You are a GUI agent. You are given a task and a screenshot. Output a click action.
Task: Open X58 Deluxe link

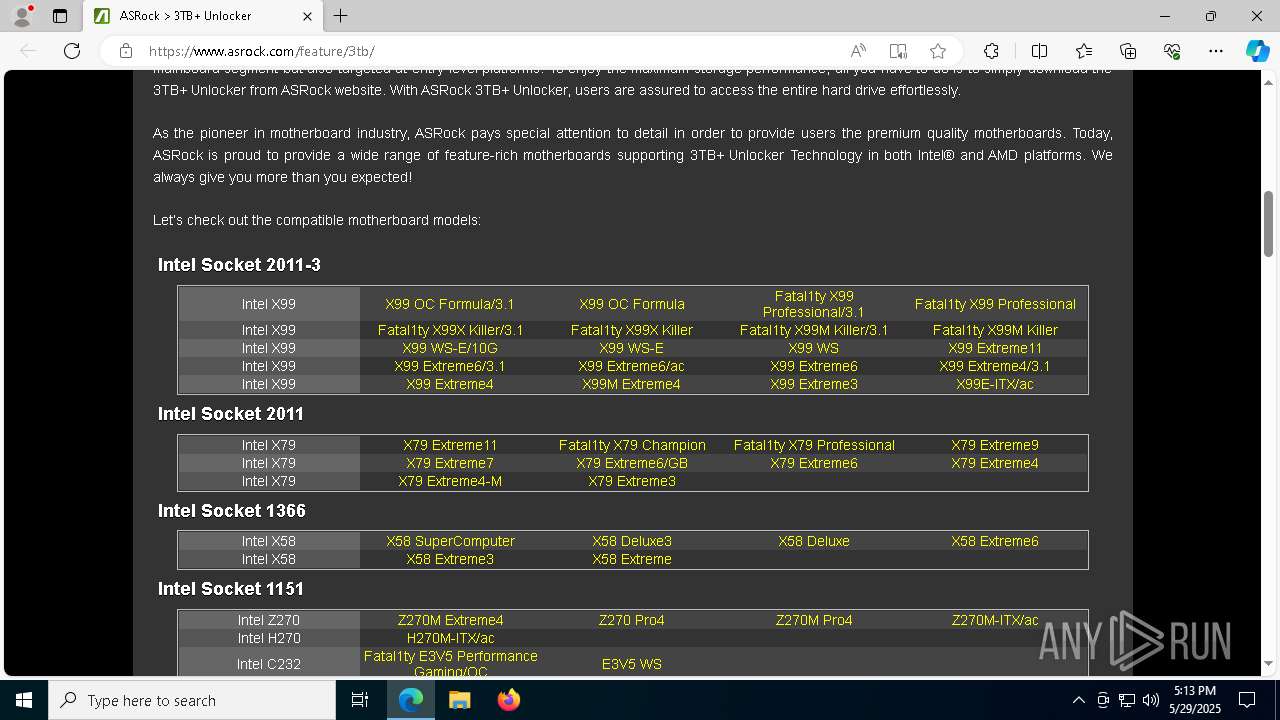pyautogui.click(x=814, y=541)
